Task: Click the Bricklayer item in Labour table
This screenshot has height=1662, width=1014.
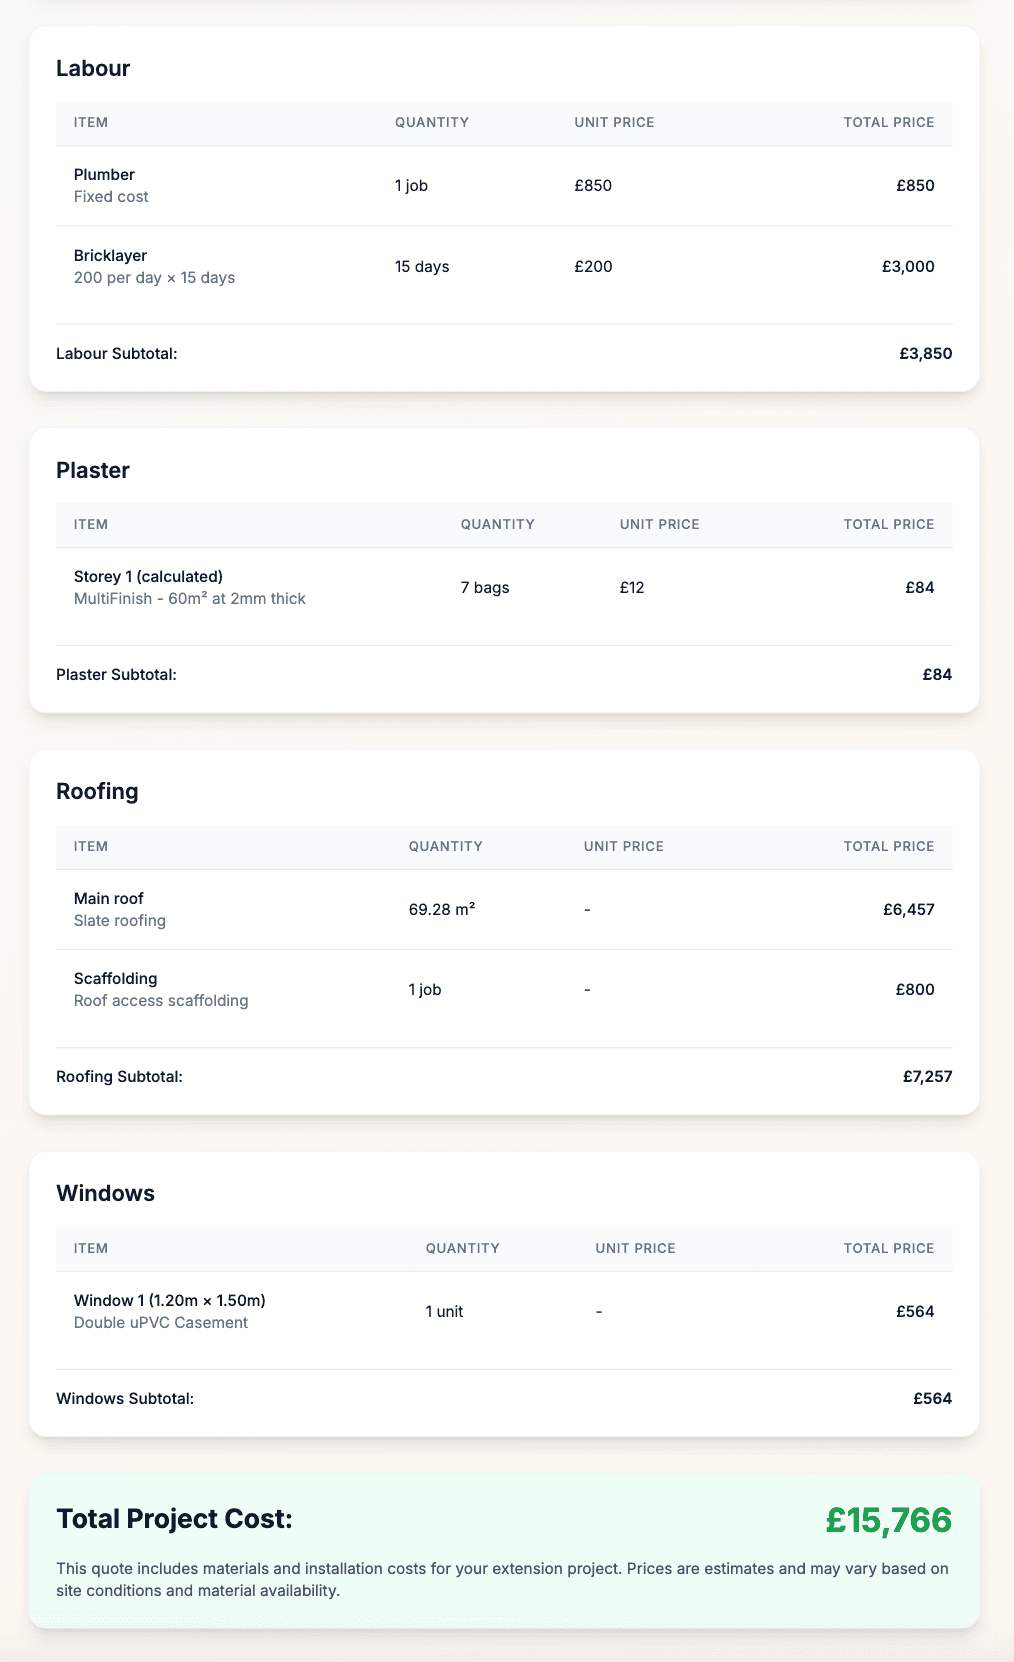Action: click(x=110, y=255)
